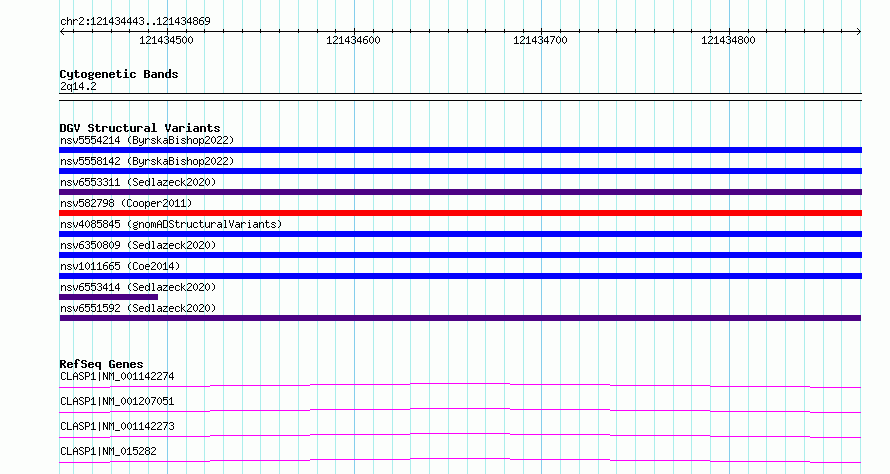Open the nsv1011665 (Coe2014) variant bar
The image size is (890, 474).
point(460,276)
